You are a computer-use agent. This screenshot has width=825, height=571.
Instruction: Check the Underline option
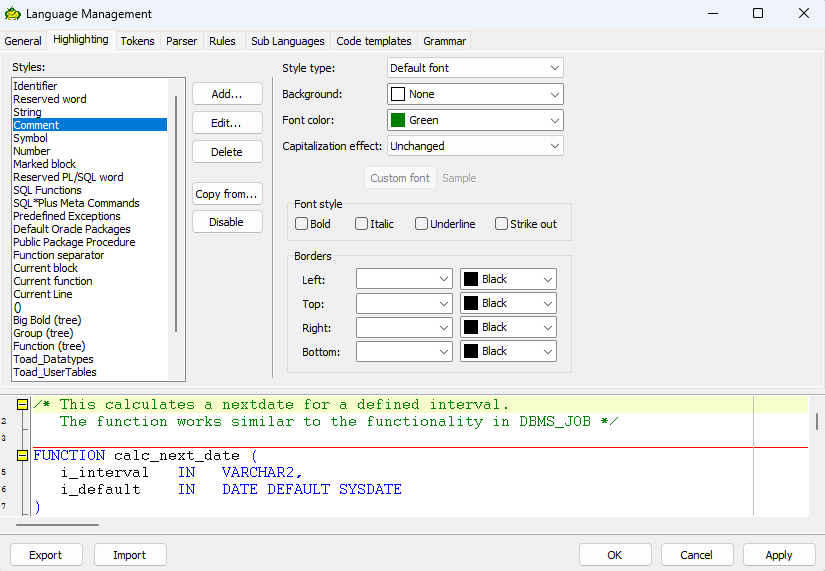click(421, 224)
